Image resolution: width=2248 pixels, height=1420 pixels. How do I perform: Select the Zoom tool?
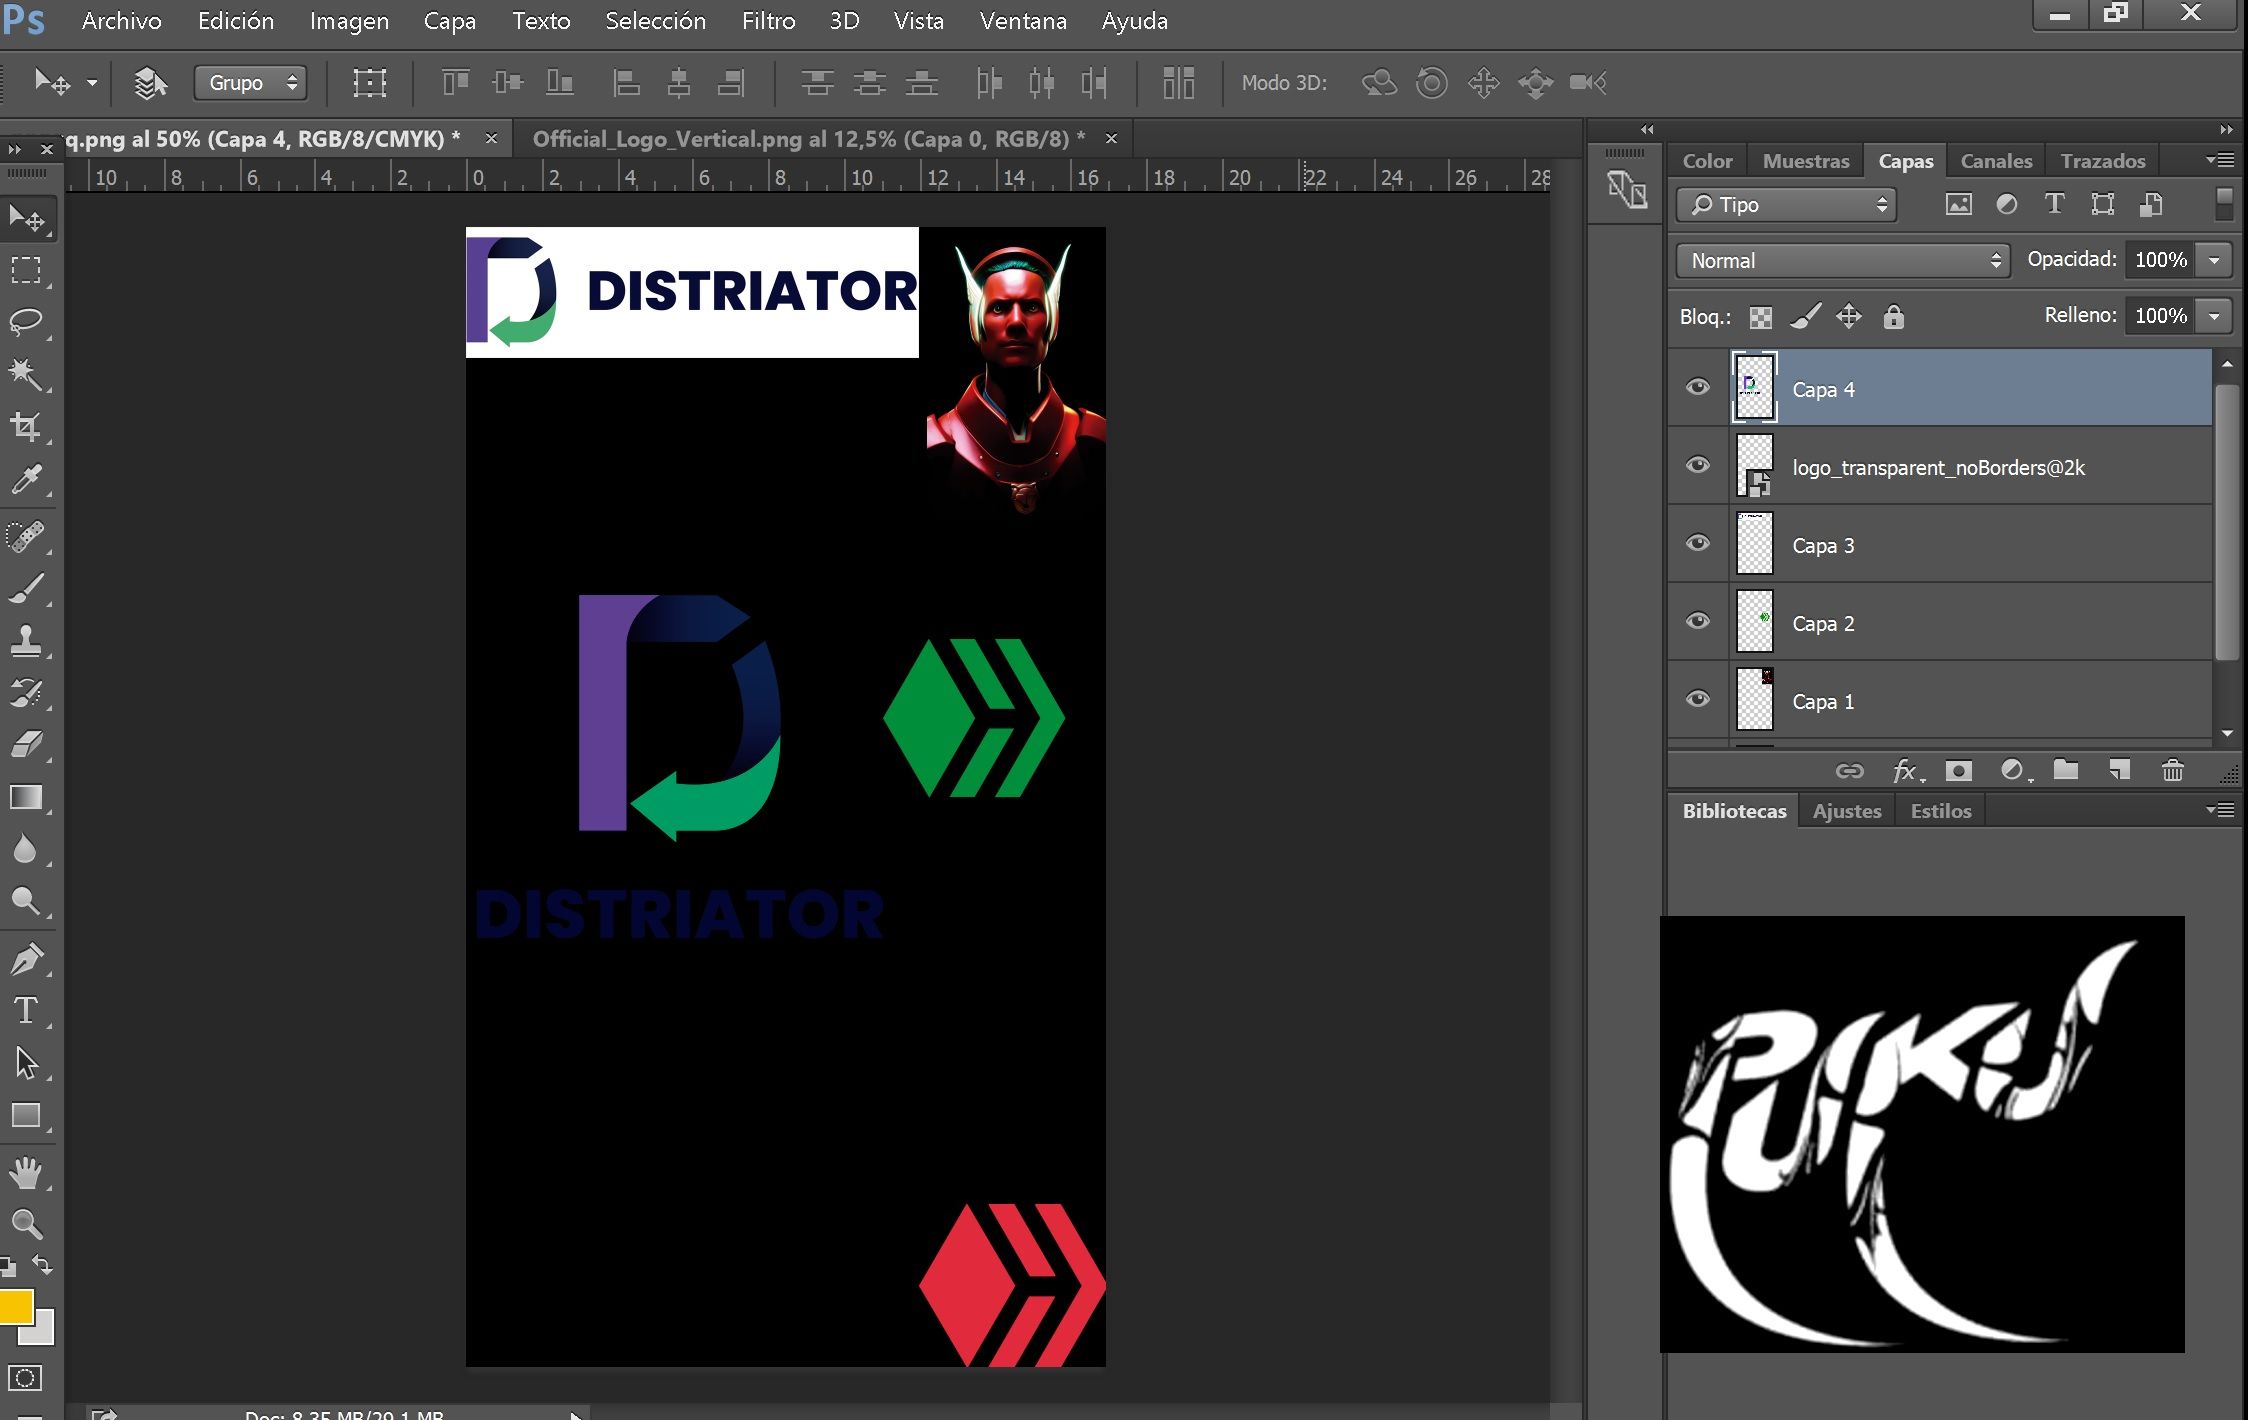26,1224
